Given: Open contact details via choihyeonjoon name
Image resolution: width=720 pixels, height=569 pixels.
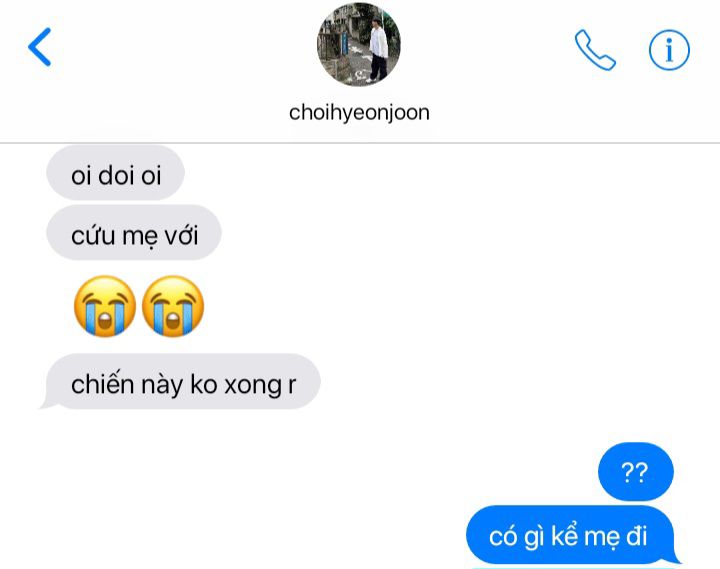Looking at the screenshot, I should (359, 113).
